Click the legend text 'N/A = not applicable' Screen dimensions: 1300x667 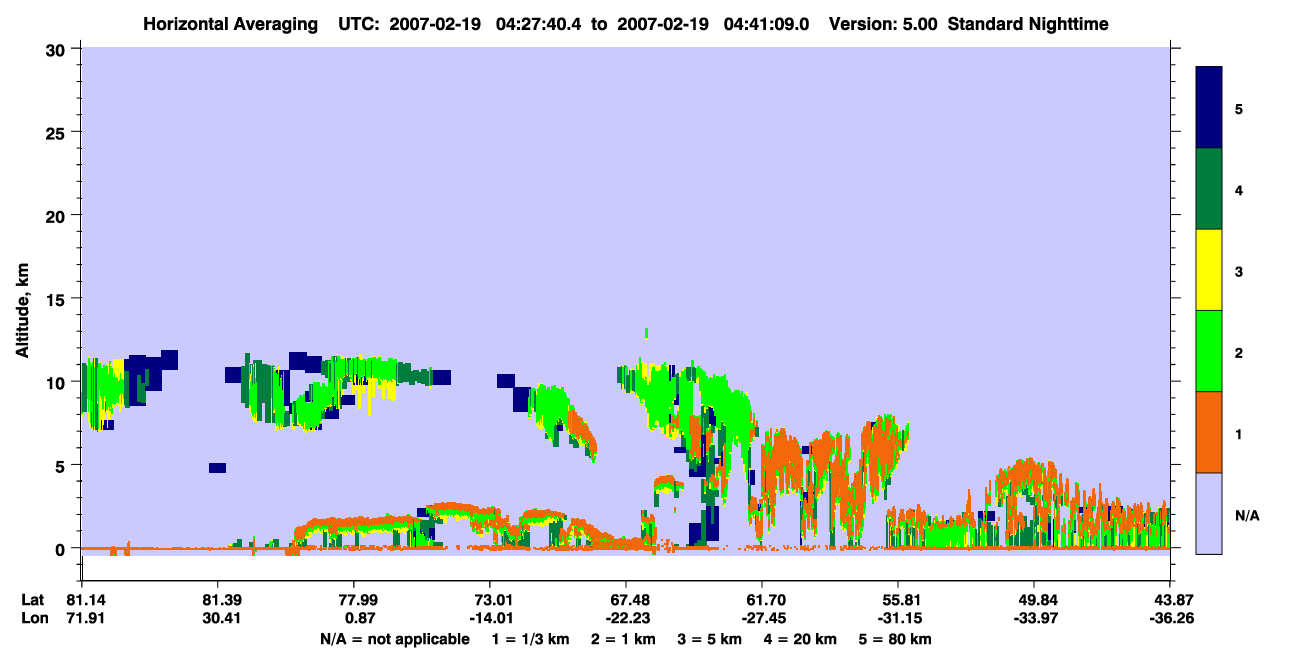point(394,639)
